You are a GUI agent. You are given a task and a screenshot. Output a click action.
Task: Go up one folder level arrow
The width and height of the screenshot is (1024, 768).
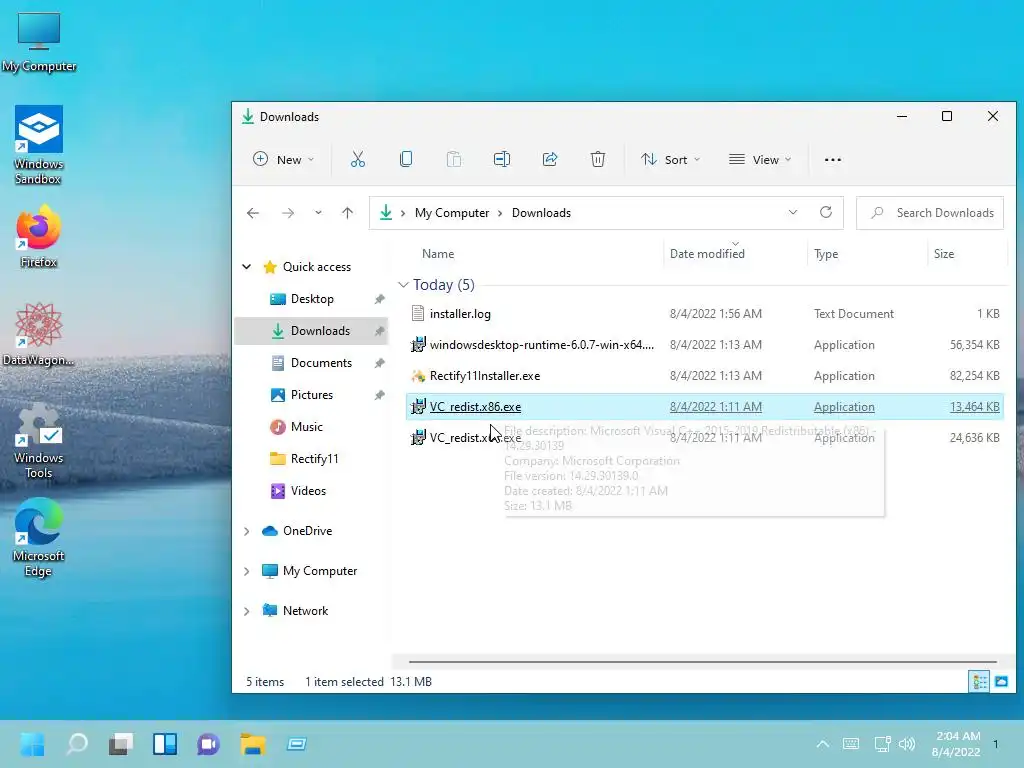[x=347, y=213]
